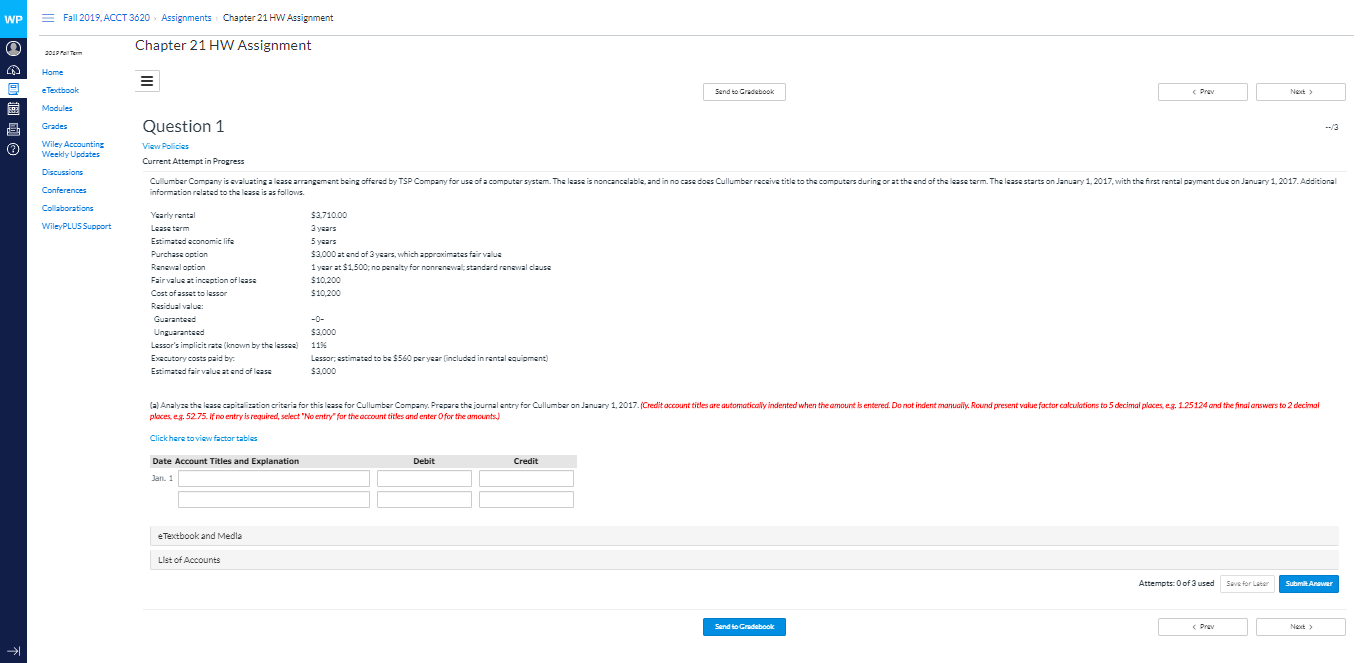Open the Courses book icon
The image size is (1366, 663).
tap(13, 89)
